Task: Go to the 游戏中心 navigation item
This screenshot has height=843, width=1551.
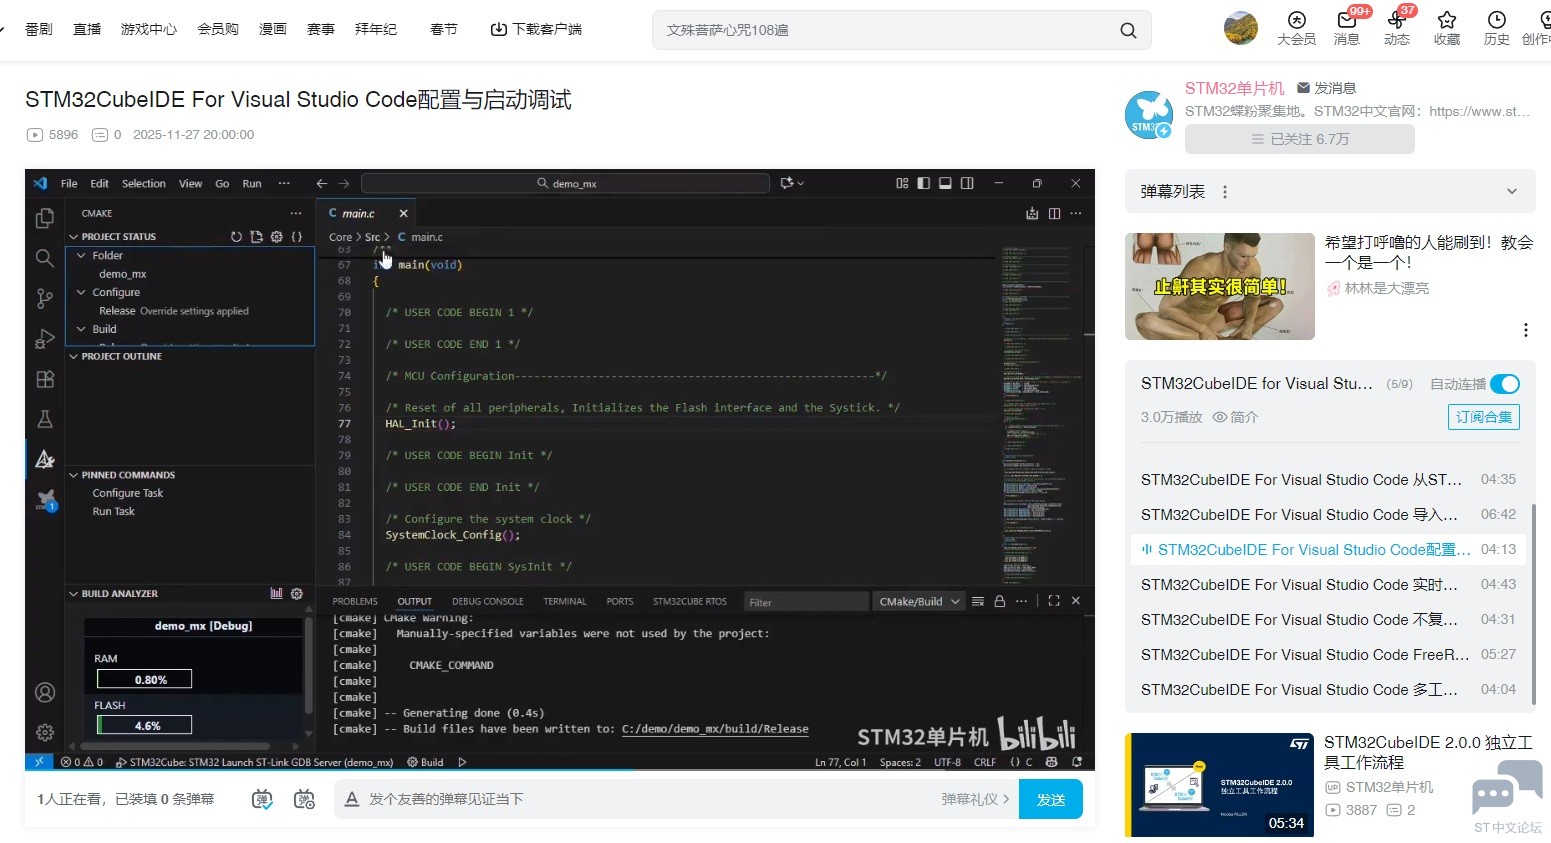Action: [148, 29]
